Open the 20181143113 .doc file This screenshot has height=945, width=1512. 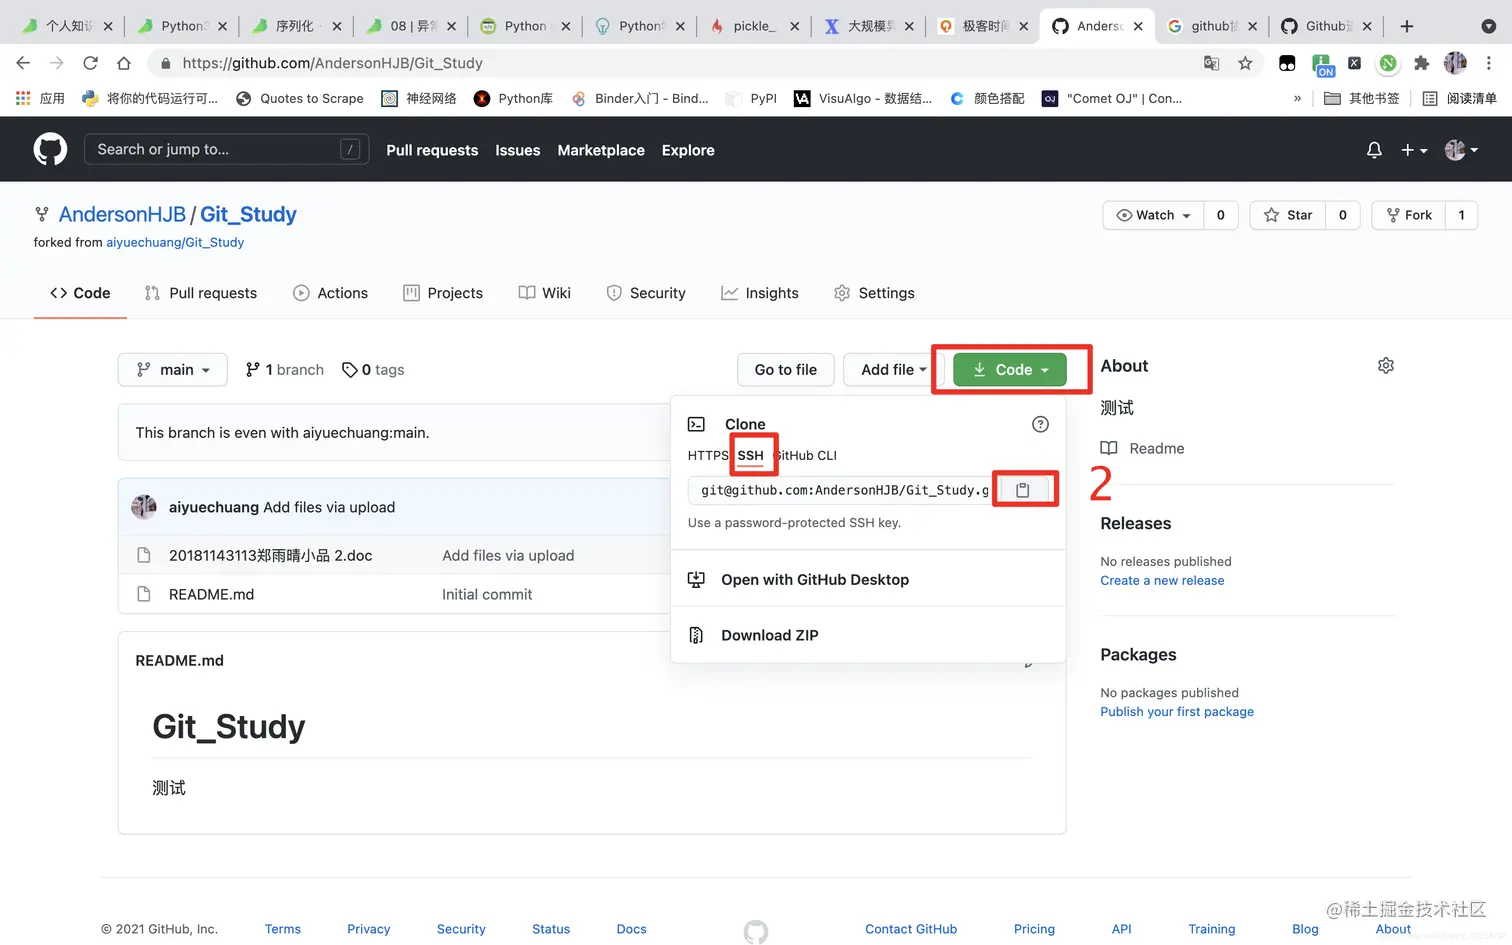[x=270, y=556]
